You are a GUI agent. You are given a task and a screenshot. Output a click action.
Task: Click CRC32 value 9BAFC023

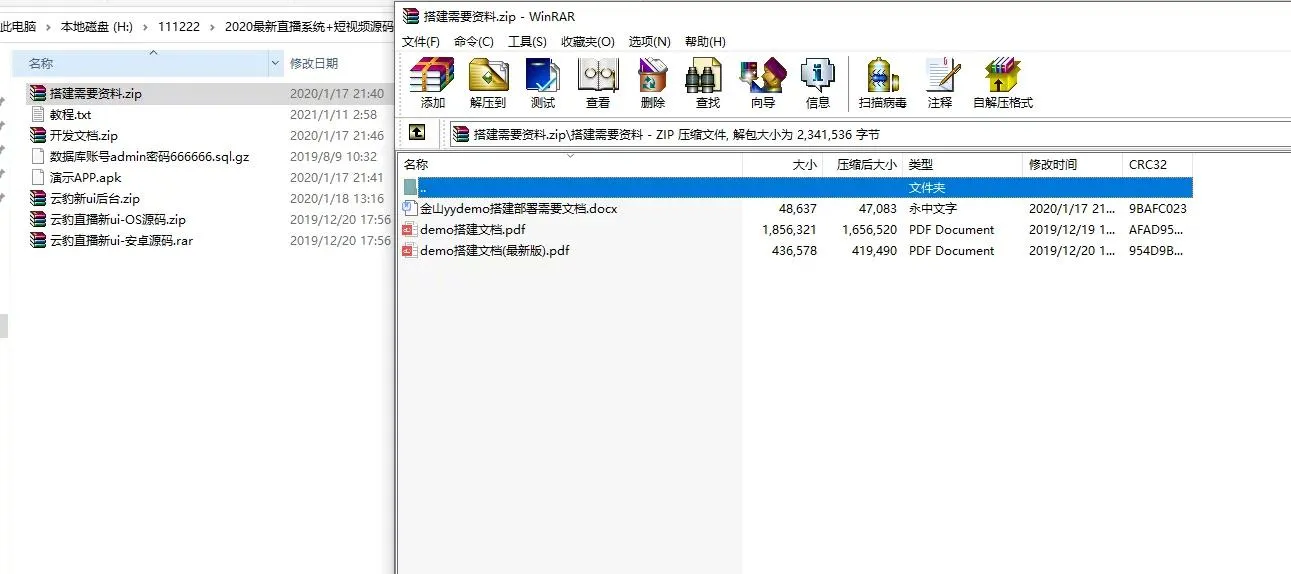[1158, 208]
